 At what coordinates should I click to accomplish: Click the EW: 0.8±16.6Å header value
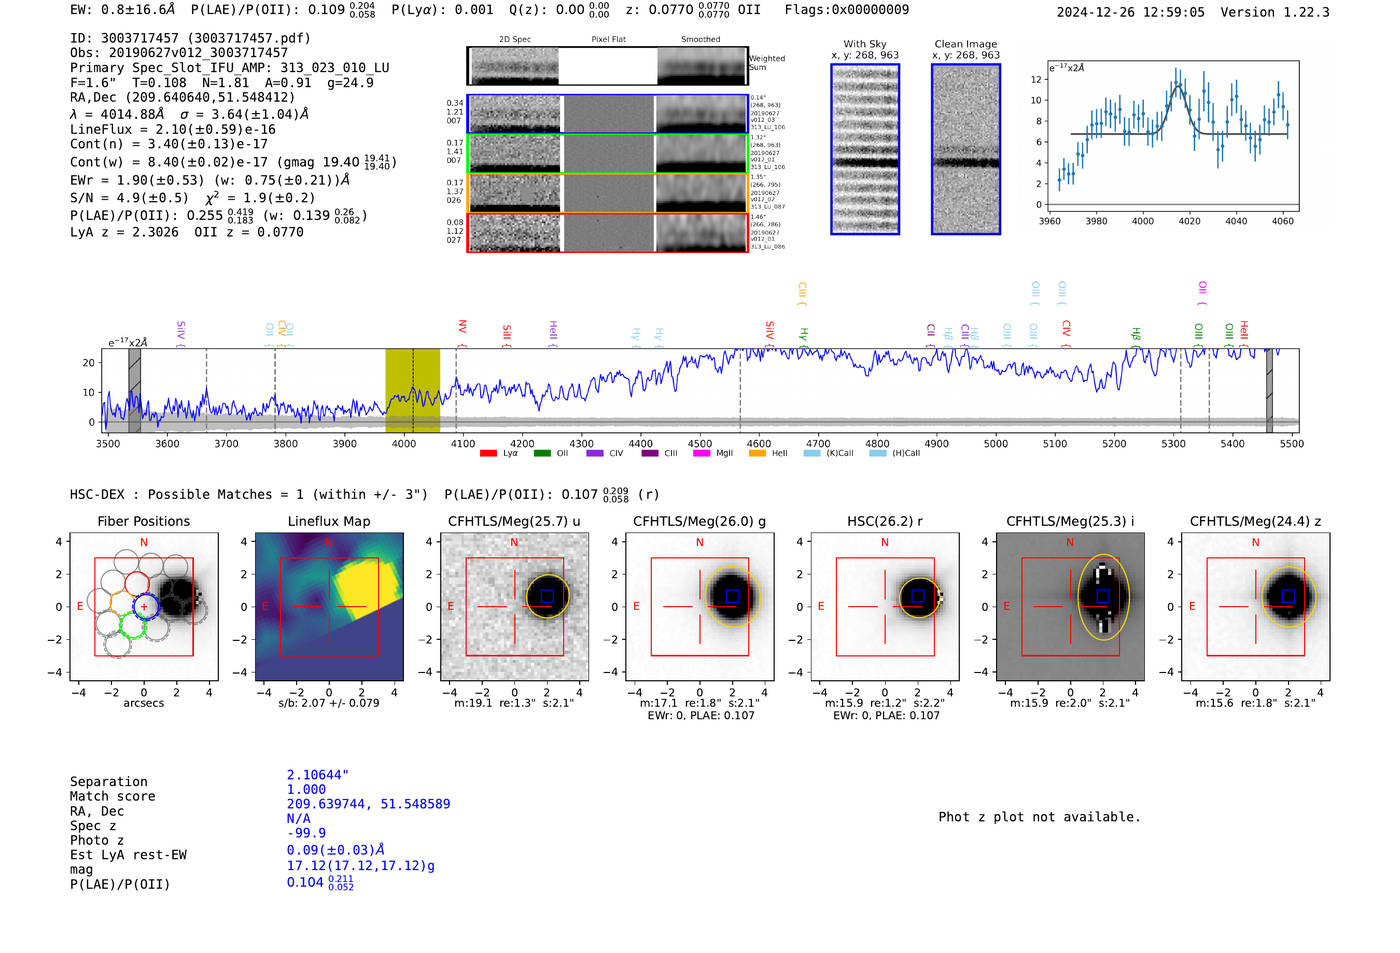(122, 9)
